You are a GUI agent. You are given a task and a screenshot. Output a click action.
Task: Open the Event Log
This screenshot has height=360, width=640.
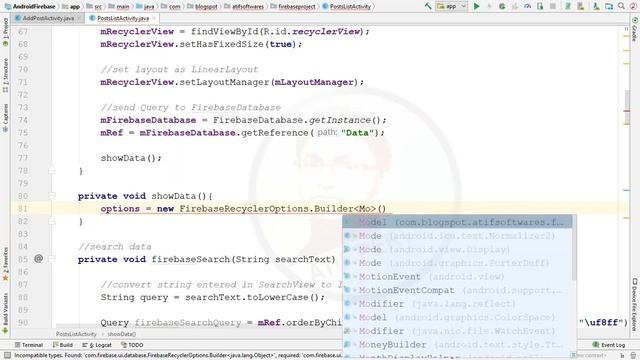point(609,345)
